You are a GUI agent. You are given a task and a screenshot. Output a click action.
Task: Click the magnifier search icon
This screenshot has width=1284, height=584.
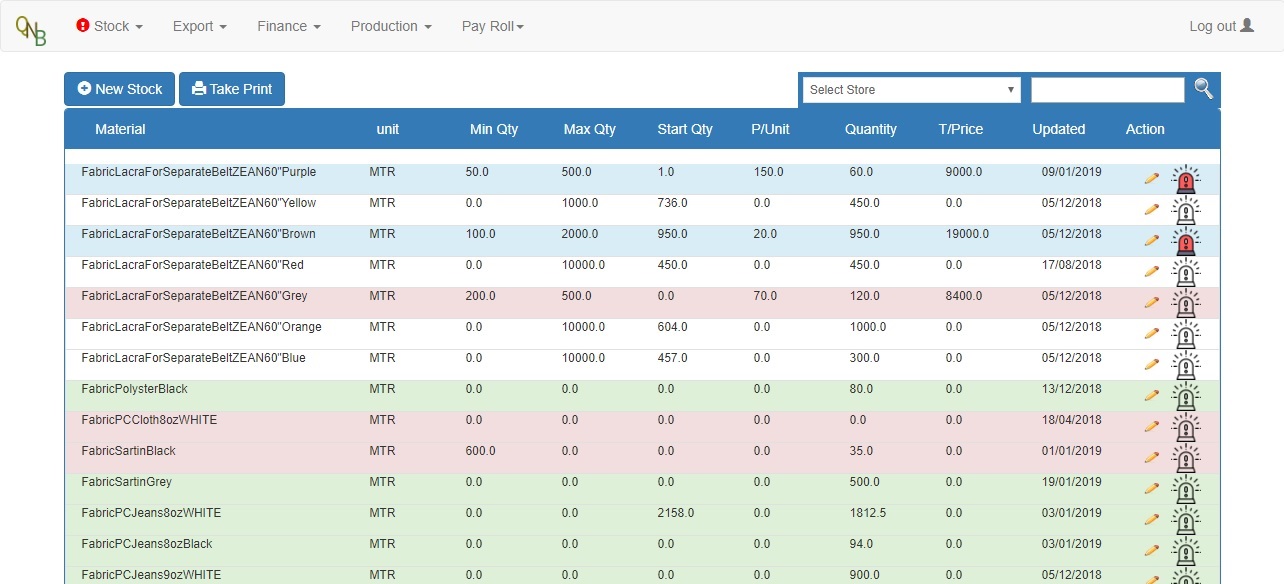1204,89
